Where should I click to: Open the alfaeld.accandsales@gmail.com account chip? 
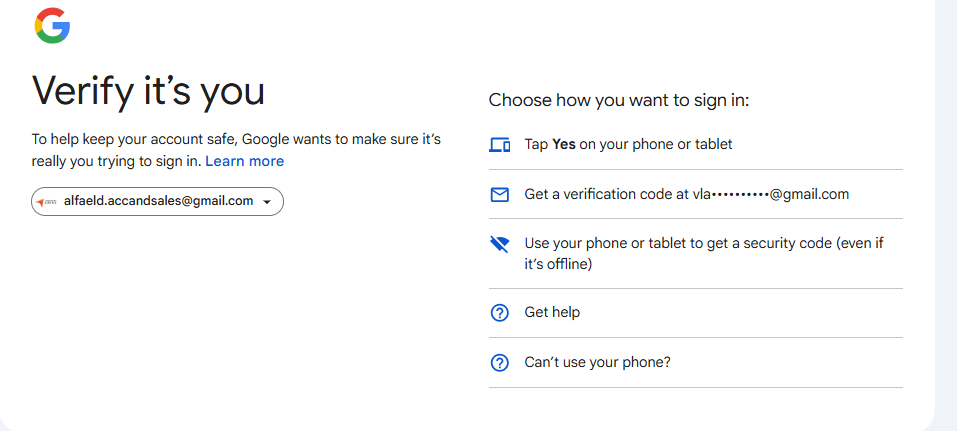click(x=157, y=201)
